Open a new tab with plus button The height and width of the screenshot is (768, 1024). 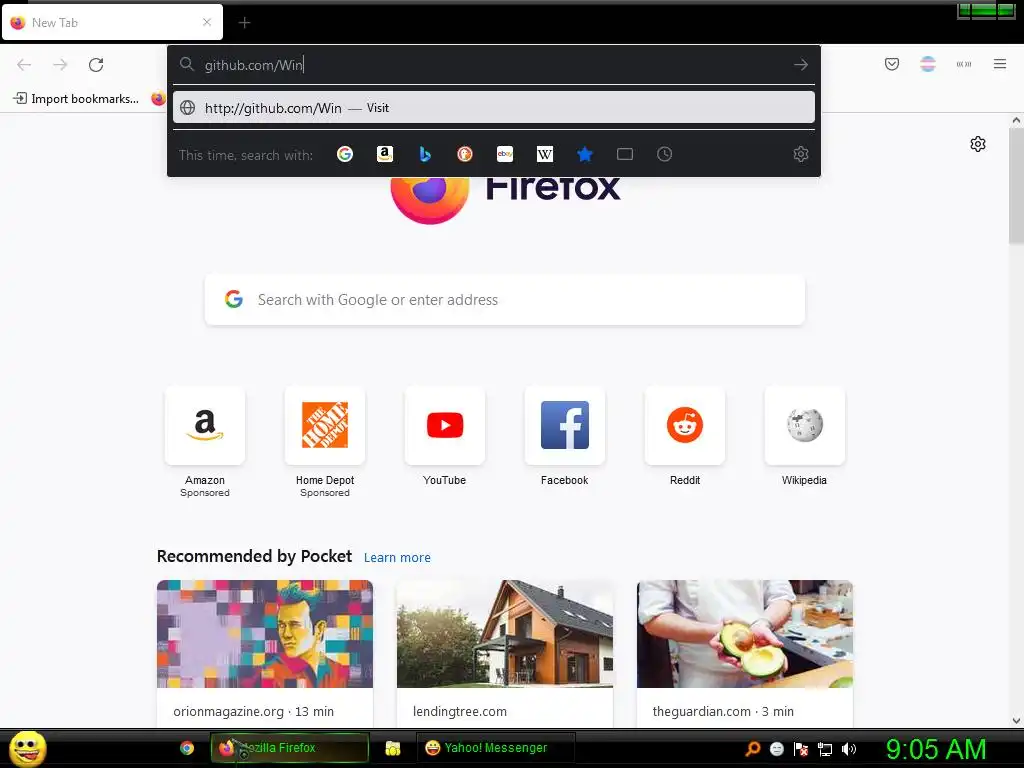click(x=244, y=23)
